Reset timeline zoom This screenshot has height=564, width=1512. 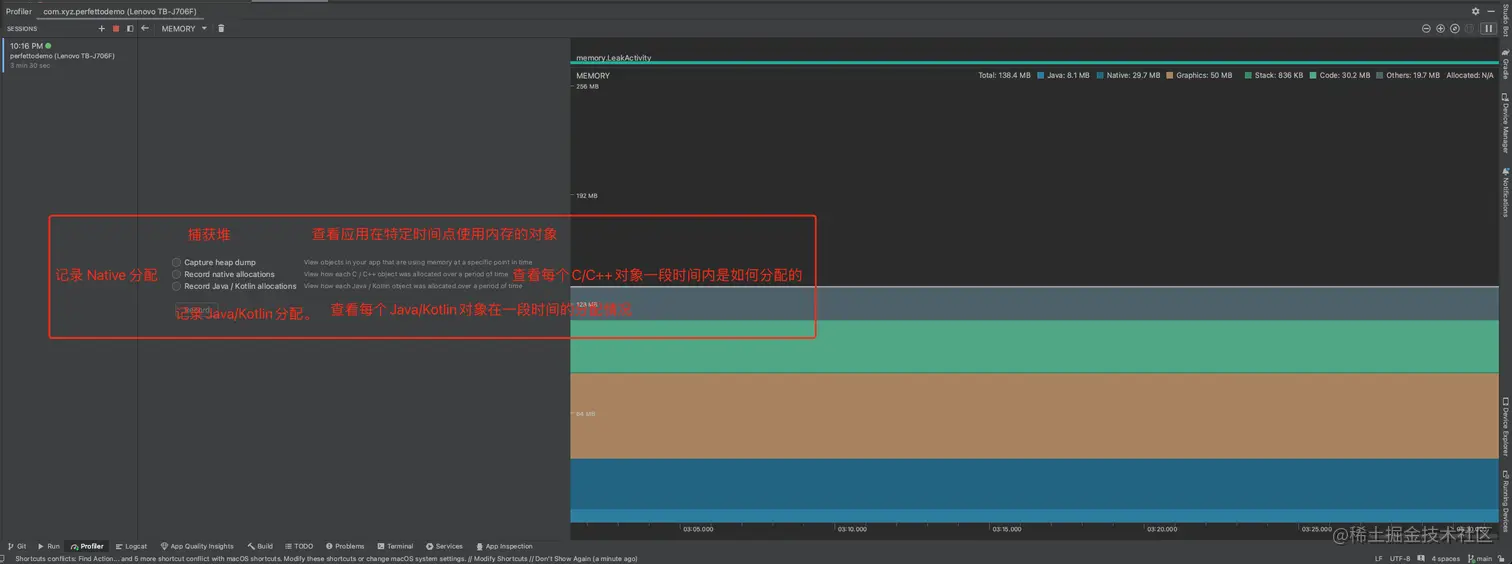1455,29
